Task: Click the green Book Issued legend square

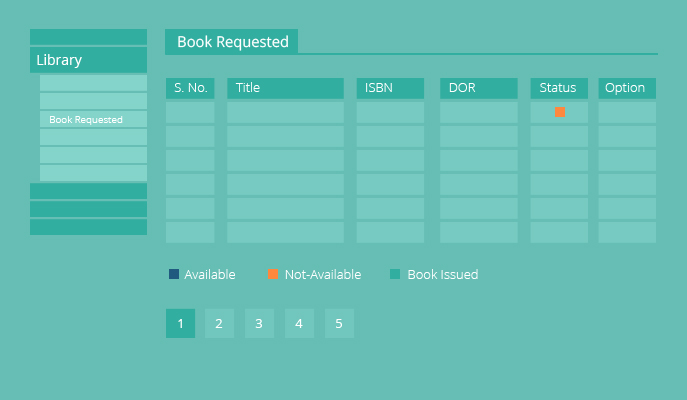Action: [394, 274]
